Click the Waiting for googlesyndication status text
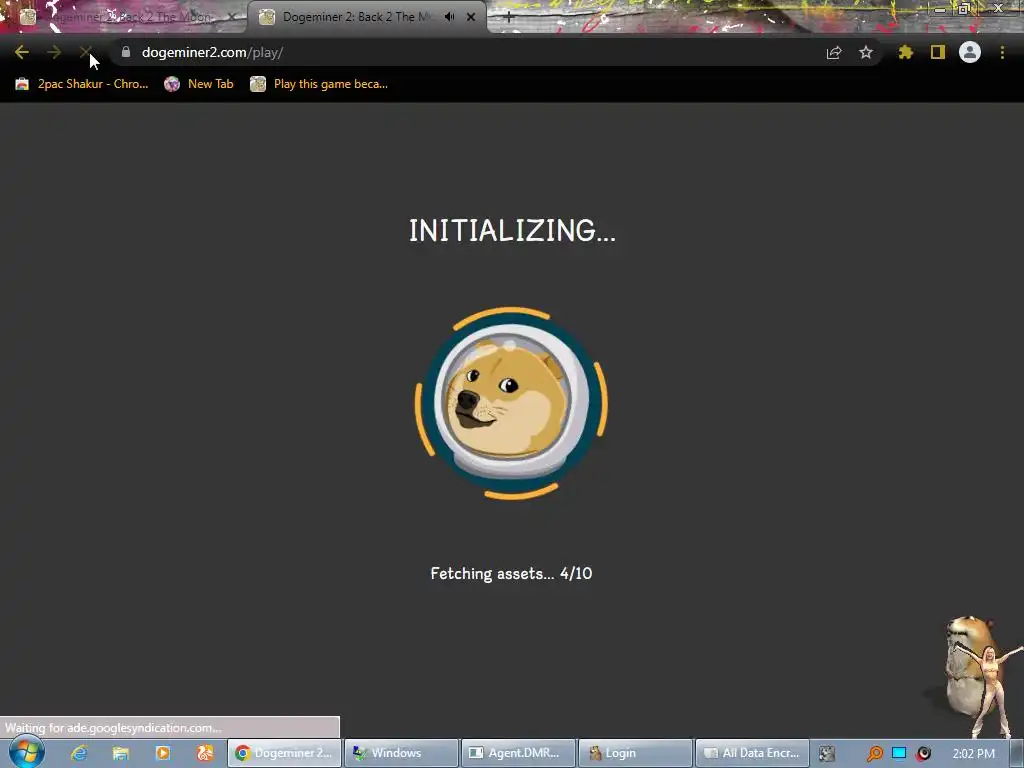This screenshot has height=768, width=1024. pos(113,728)
